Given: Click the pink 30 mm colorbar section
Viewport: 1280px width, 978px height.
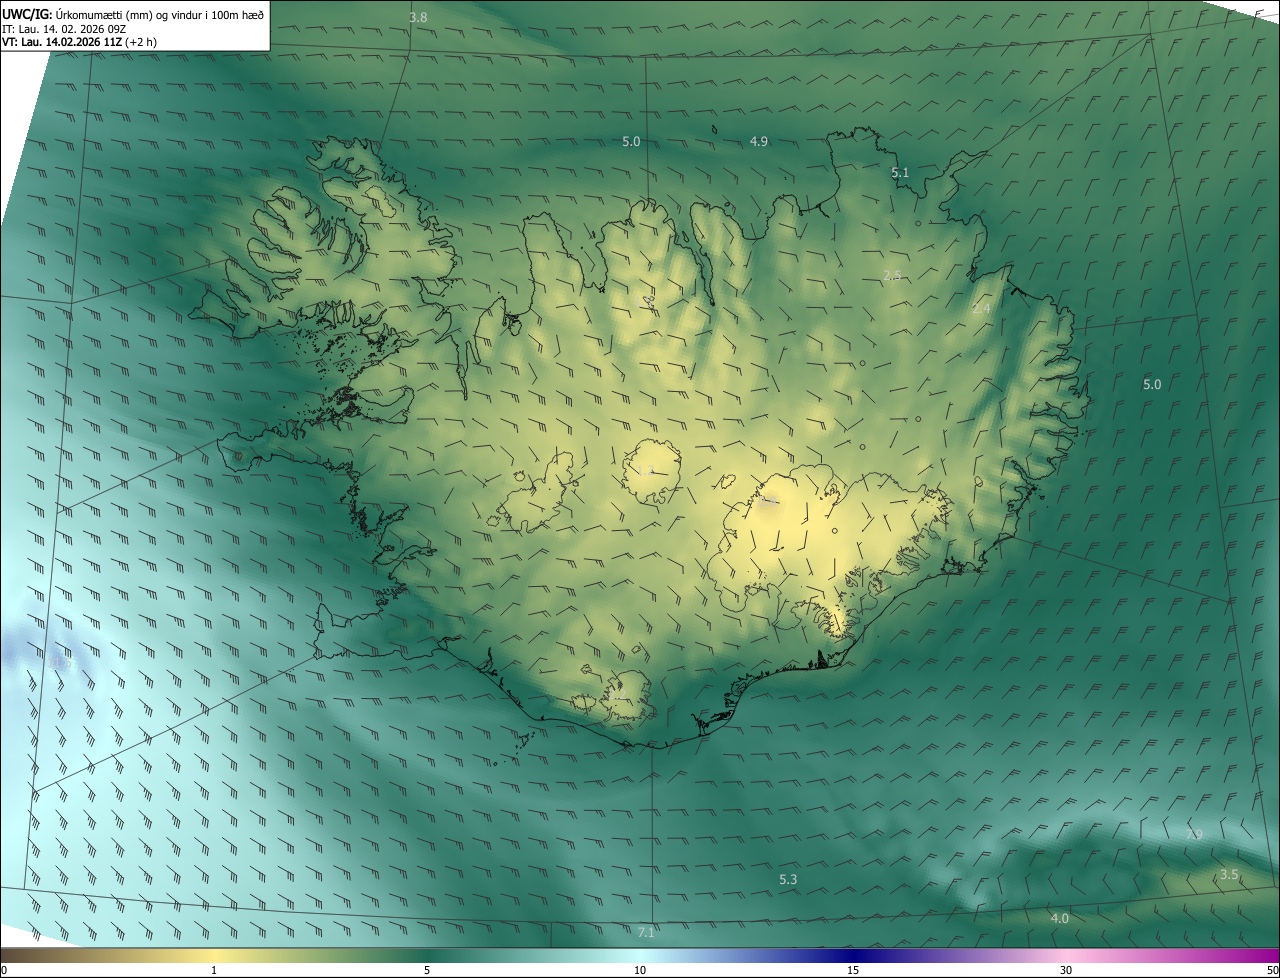Looking at the screenshot, I should (1066, 955).
